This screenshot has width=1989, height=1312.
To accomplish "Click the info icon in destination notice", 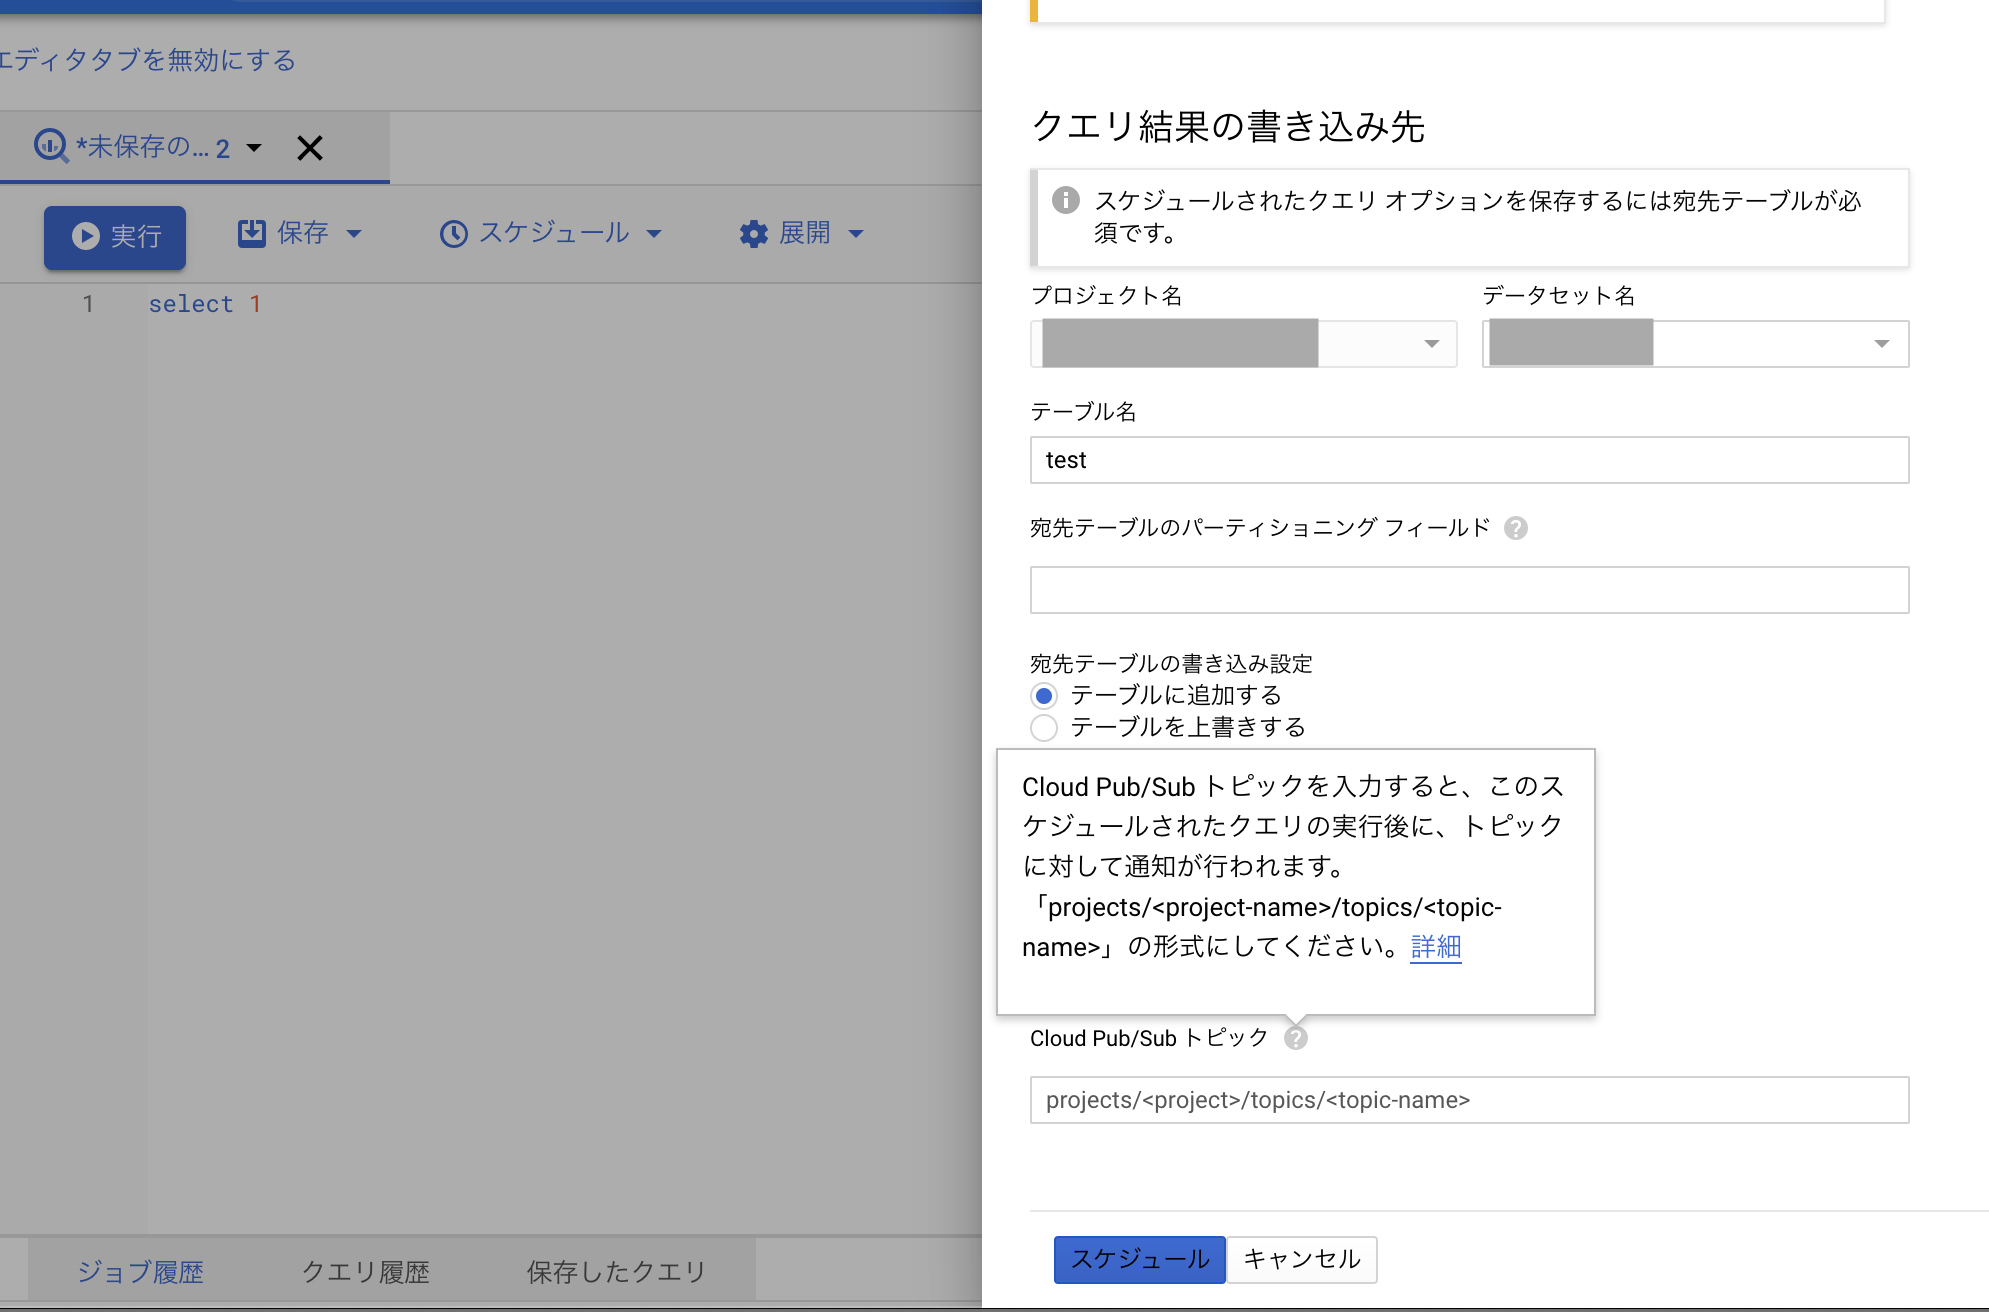I will coord(1066,200).
